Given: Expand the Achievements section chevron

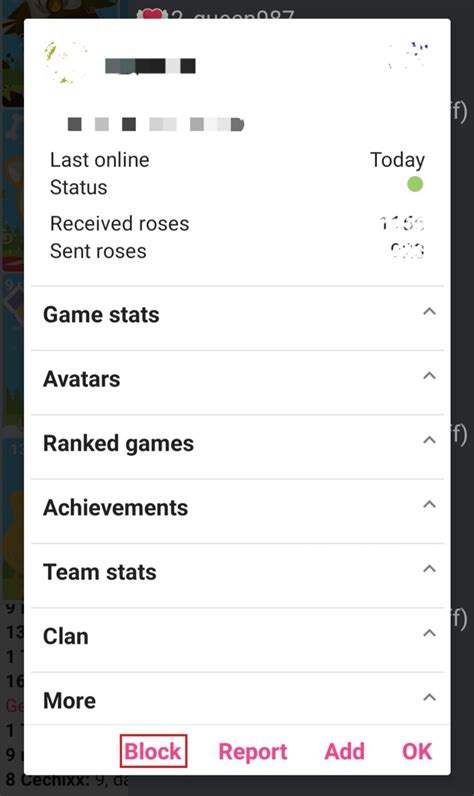Looking at the screenshot, I should click(x=429, y=505).
